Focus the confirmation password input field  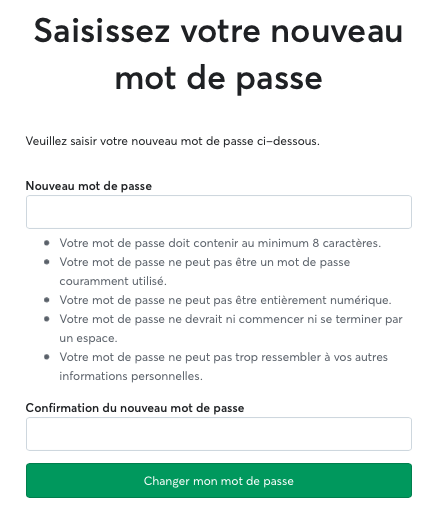[219, 434]
